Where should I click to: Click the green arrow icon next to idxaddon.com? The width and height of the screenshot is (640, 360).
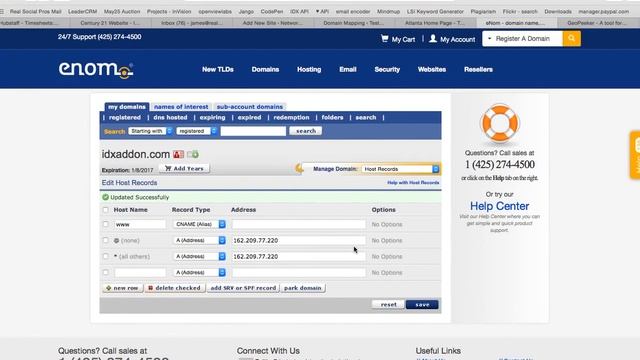193,154
